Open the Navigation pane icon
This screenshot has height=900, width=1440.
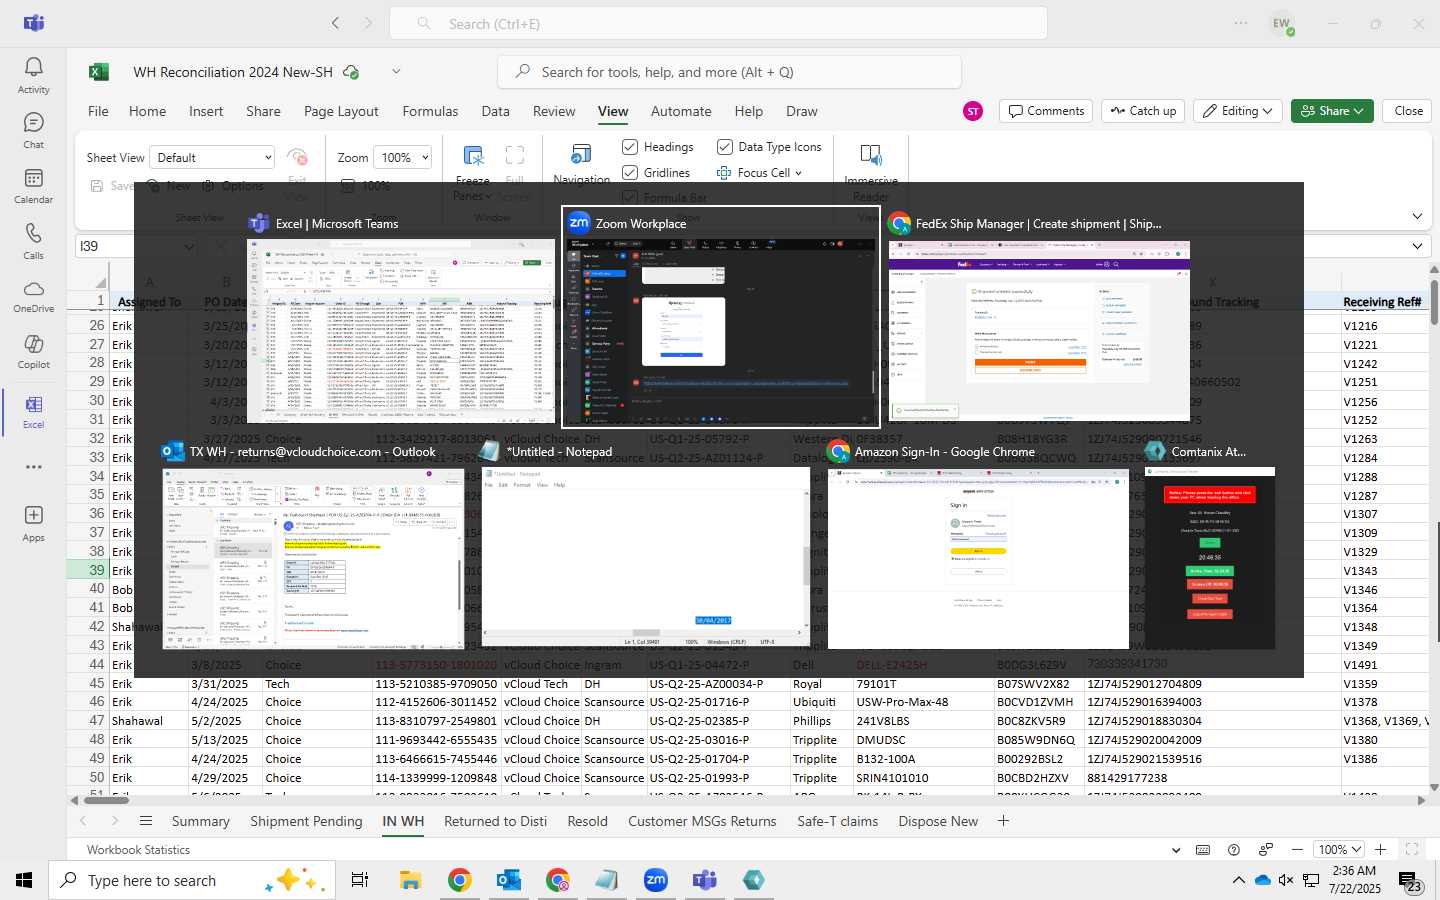(581, 154)
